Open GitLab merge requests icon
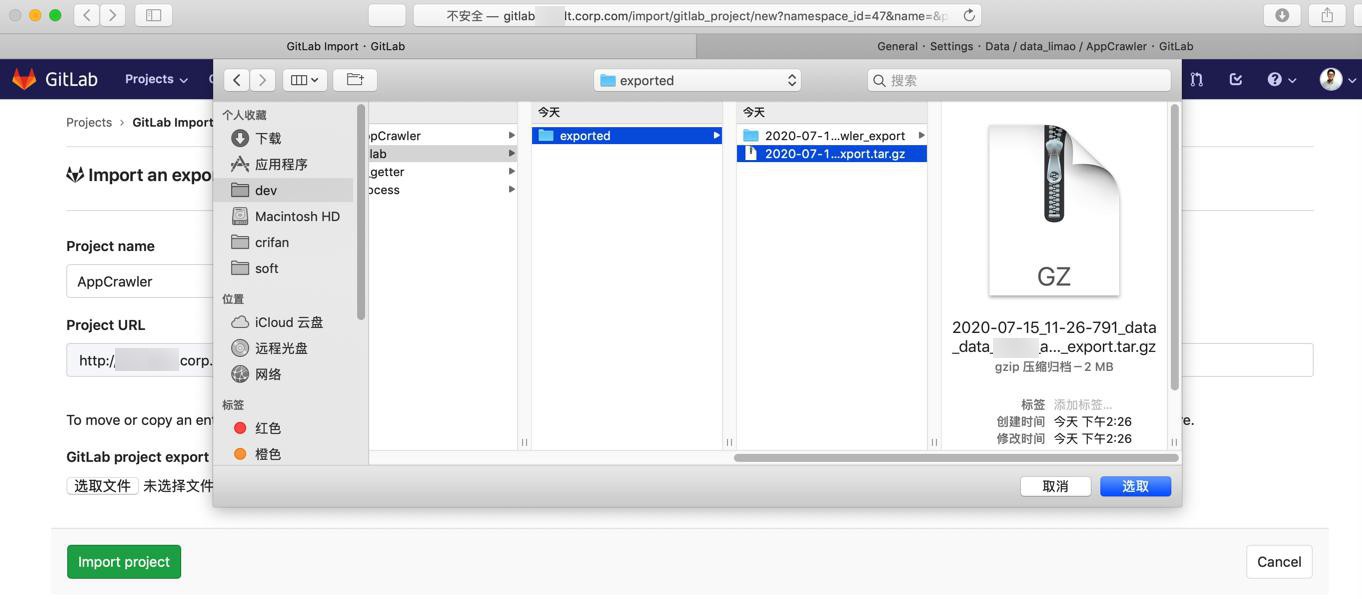This screenshot has width=1362, height=599. pos(1197,79)
